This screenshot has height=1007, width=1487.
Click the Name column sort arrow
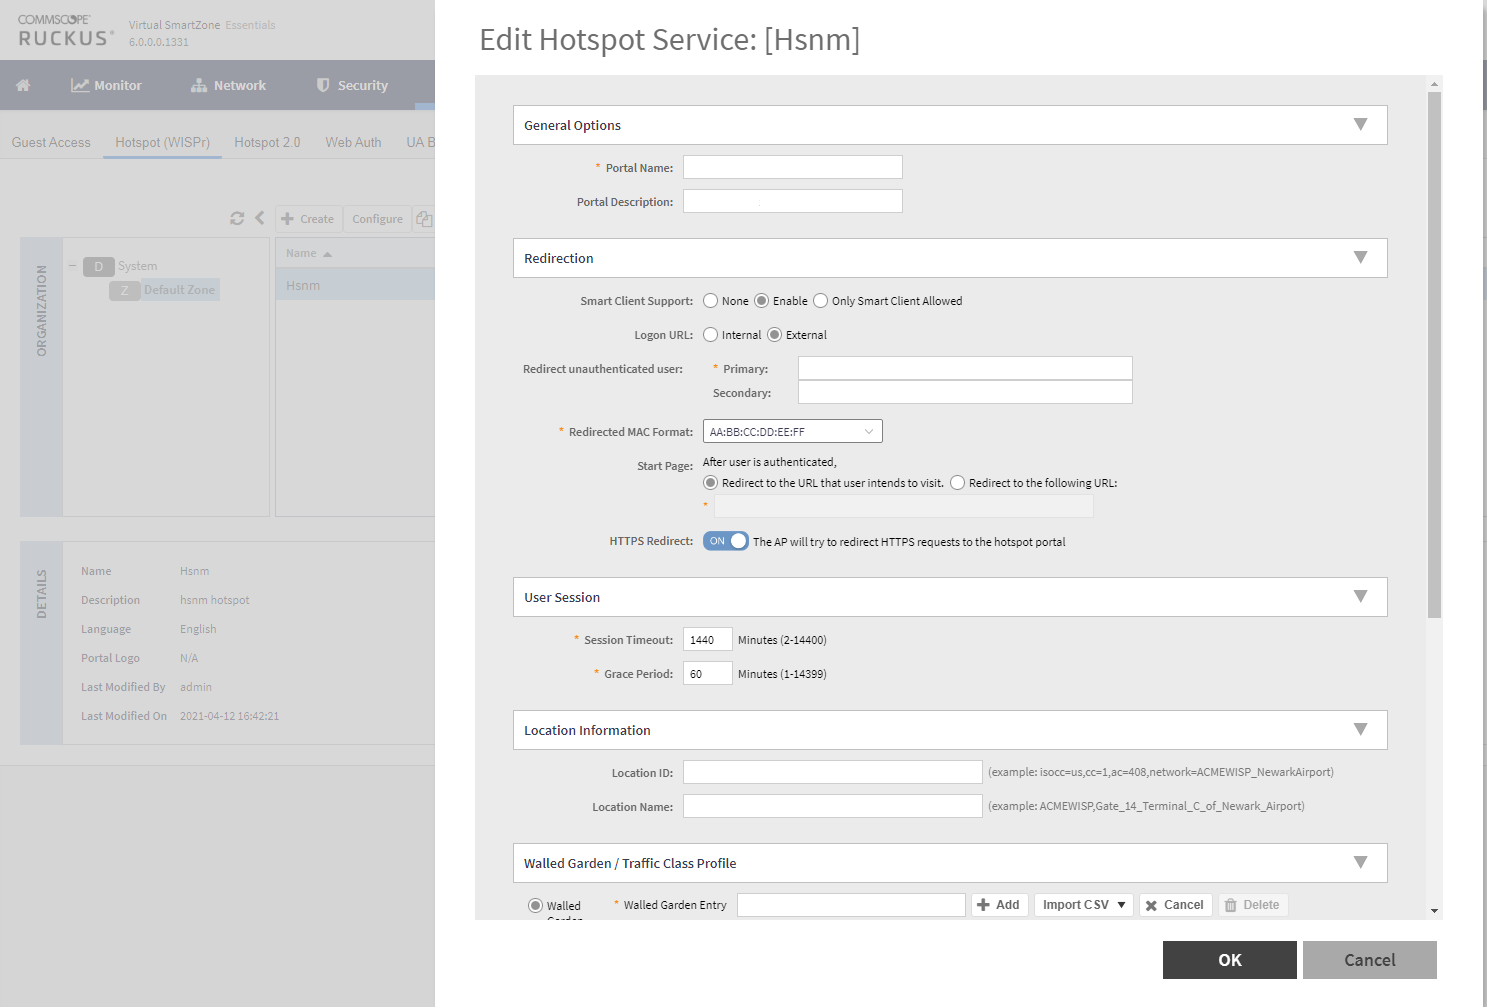327,254
